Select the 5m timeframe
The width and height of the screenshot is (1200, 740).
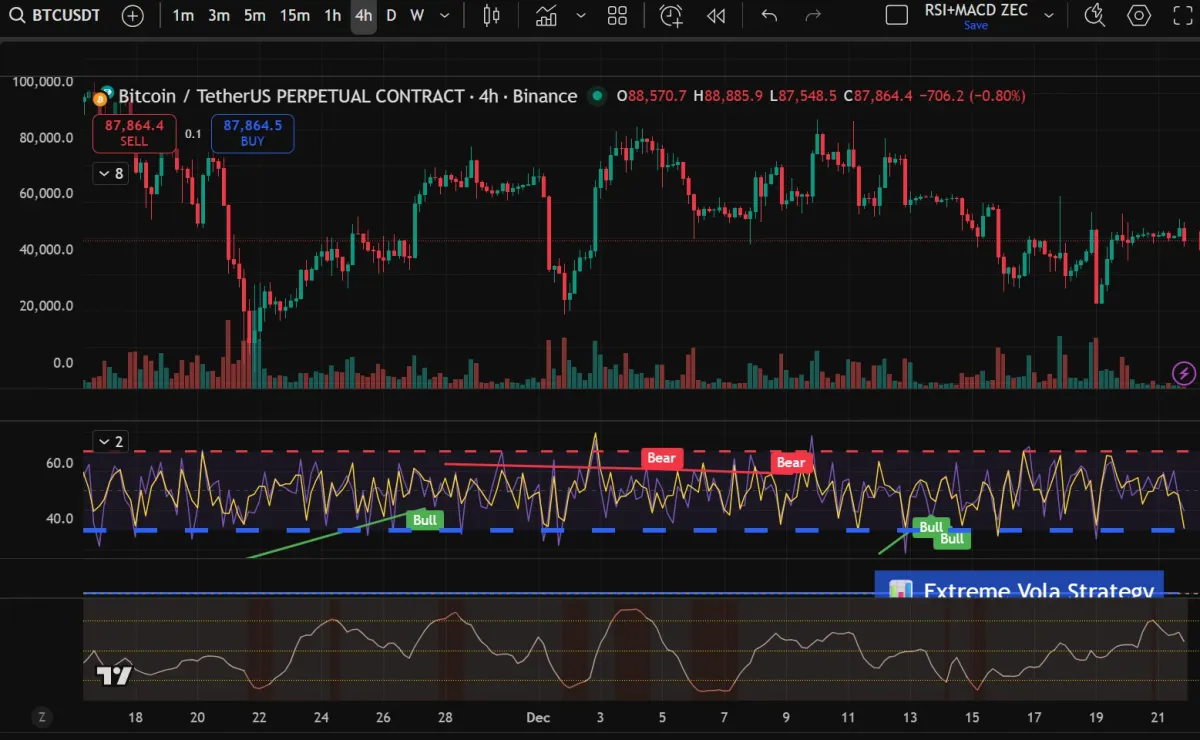[255, 15]
